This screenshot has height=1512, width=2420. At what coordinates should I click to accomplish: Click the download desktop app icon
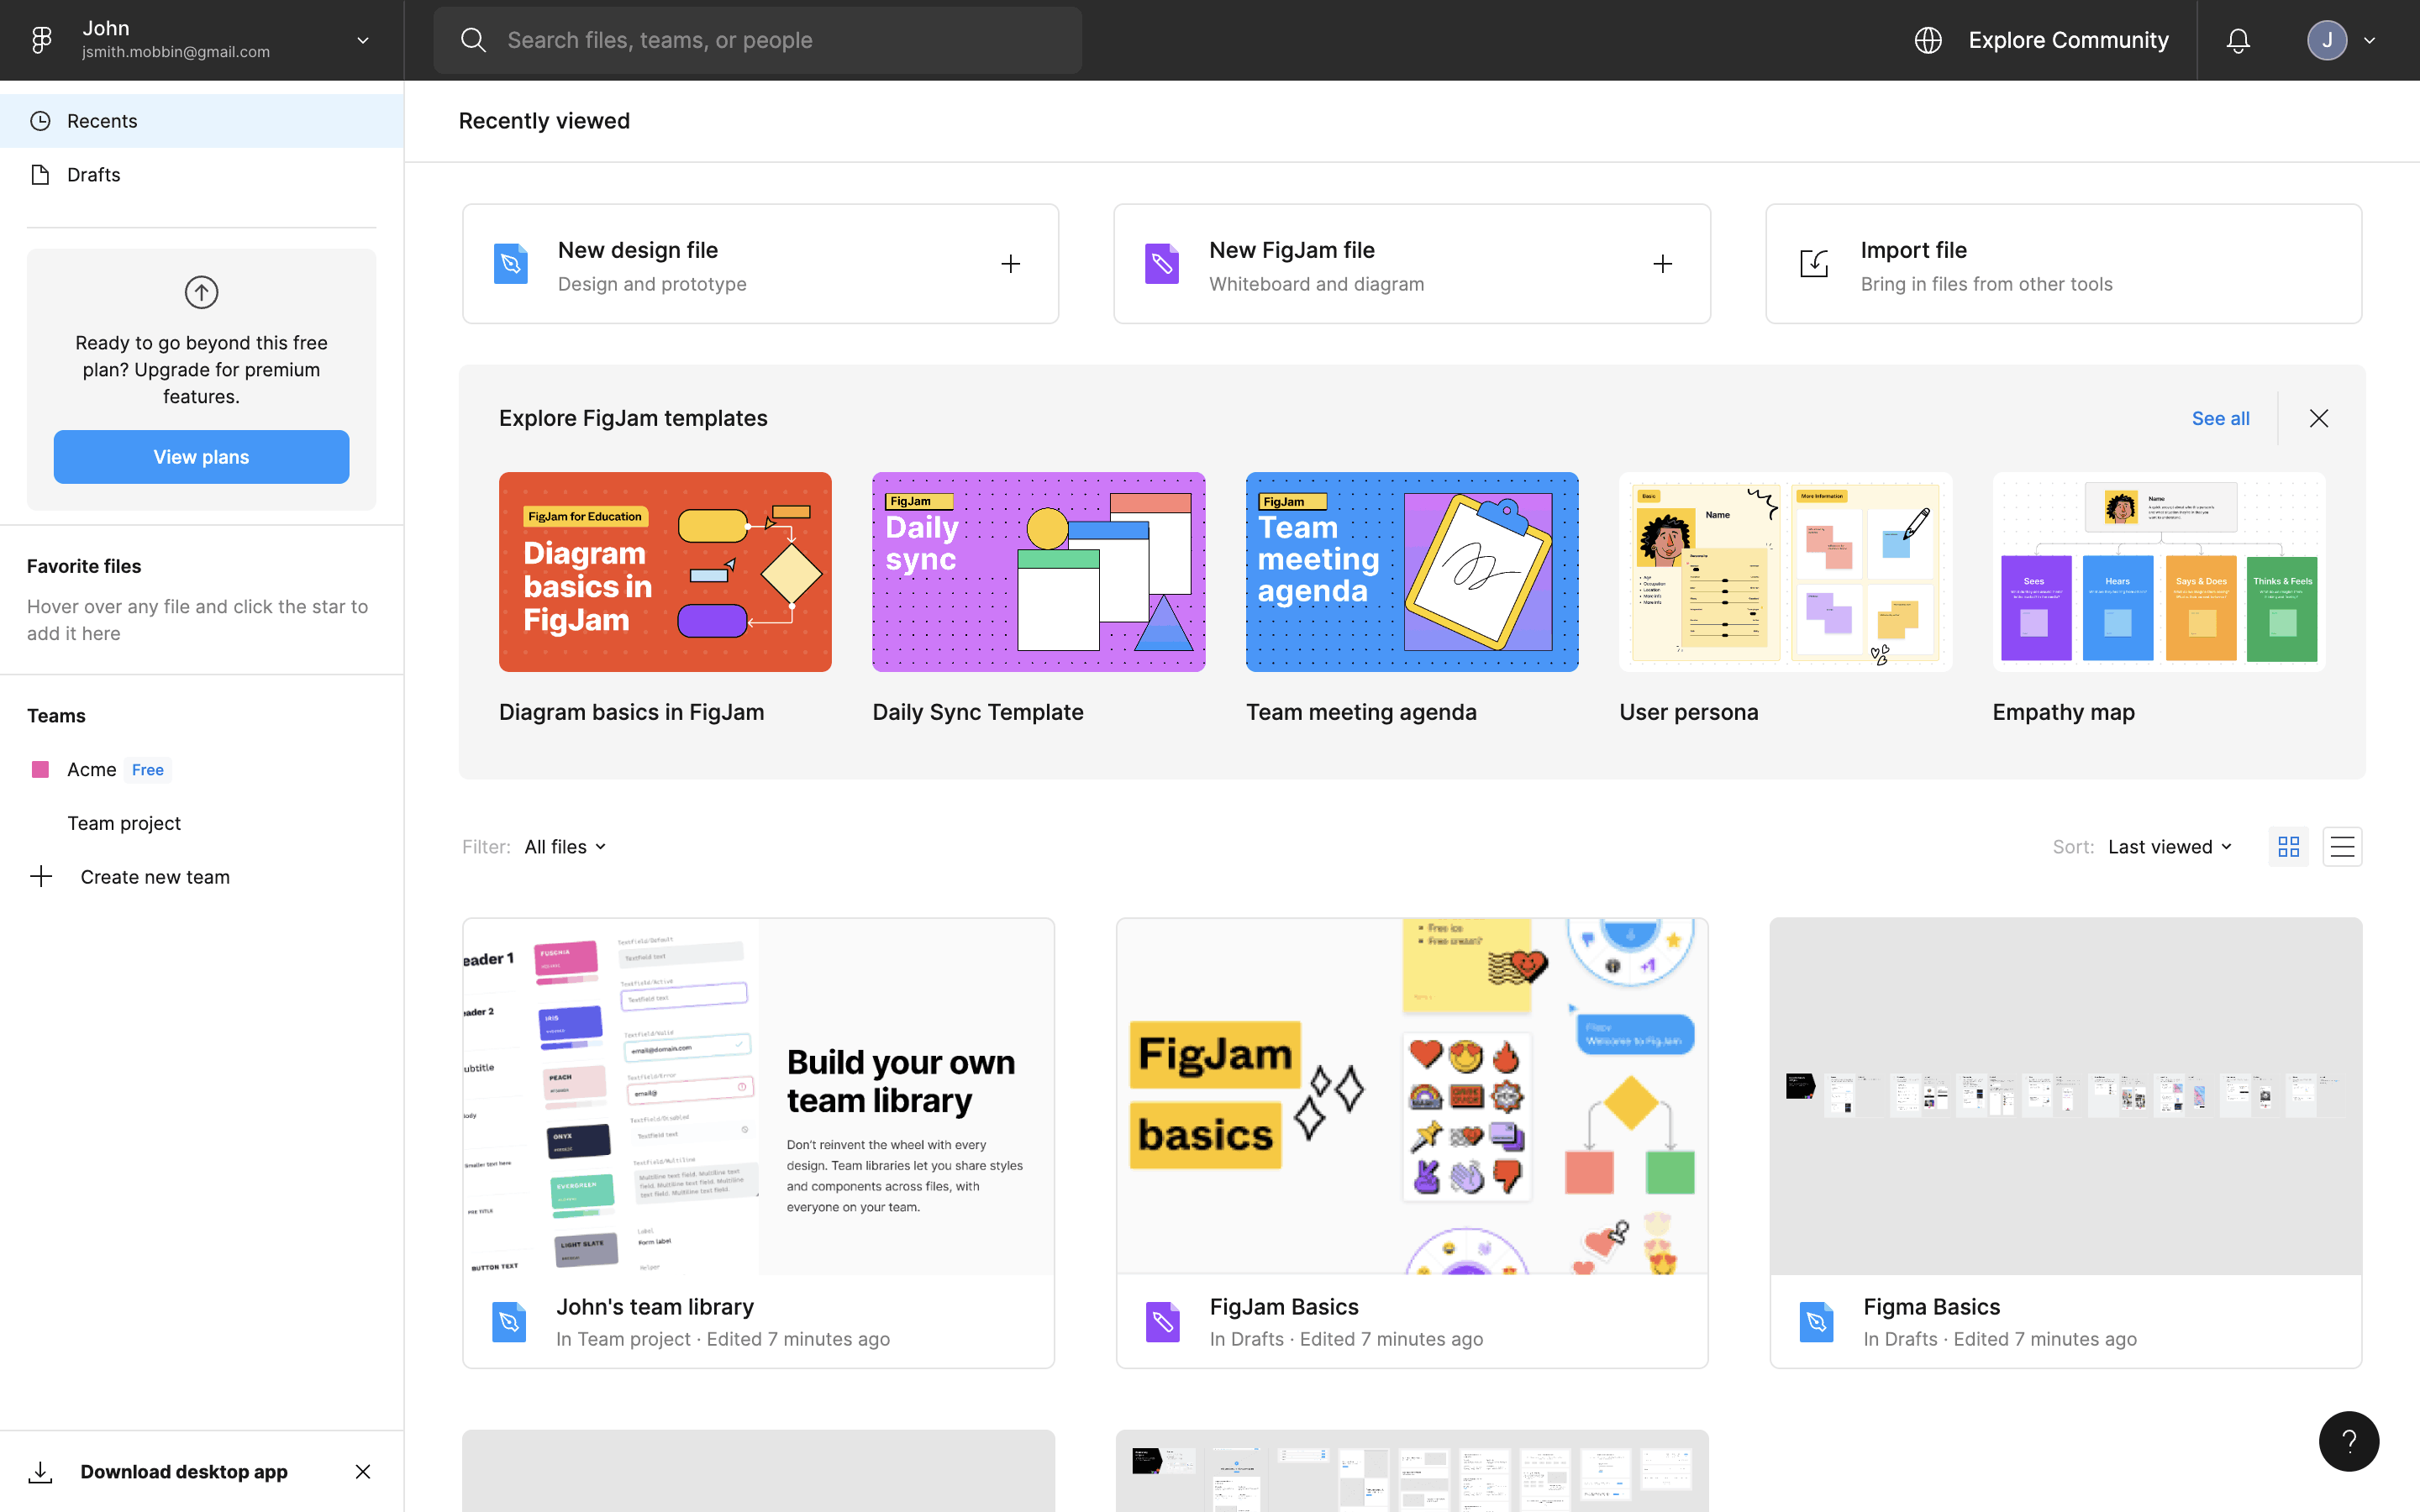click(x=40, y=1471)
